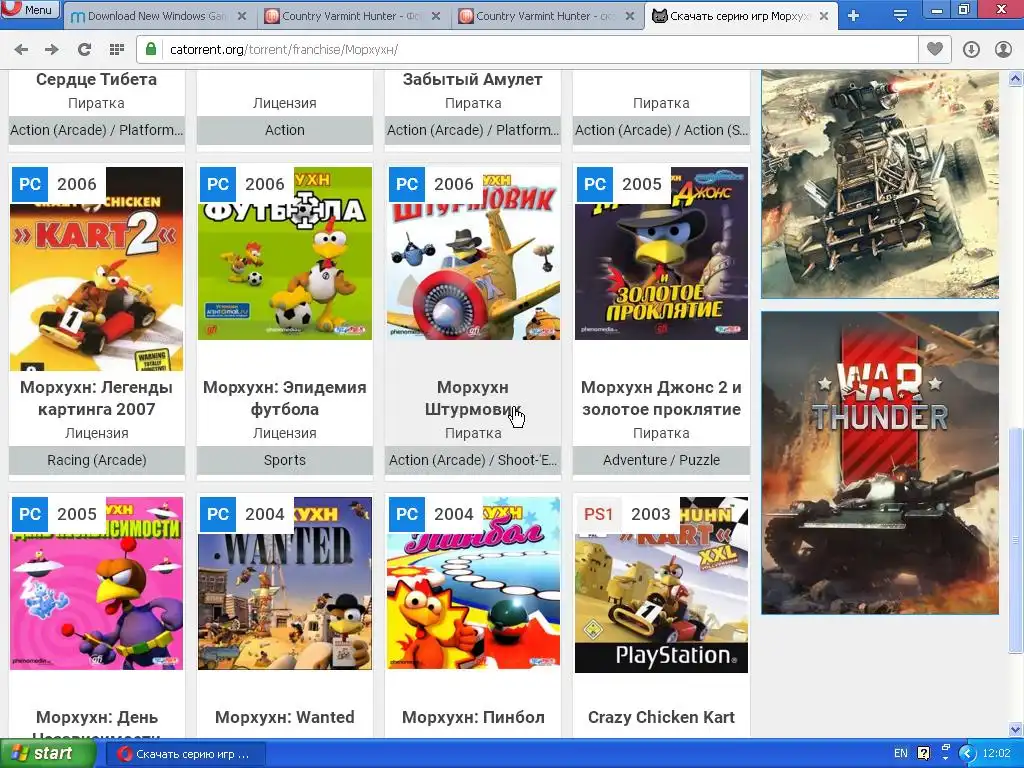Click the vertical scrollbar thumb

tap(1016, 540)
